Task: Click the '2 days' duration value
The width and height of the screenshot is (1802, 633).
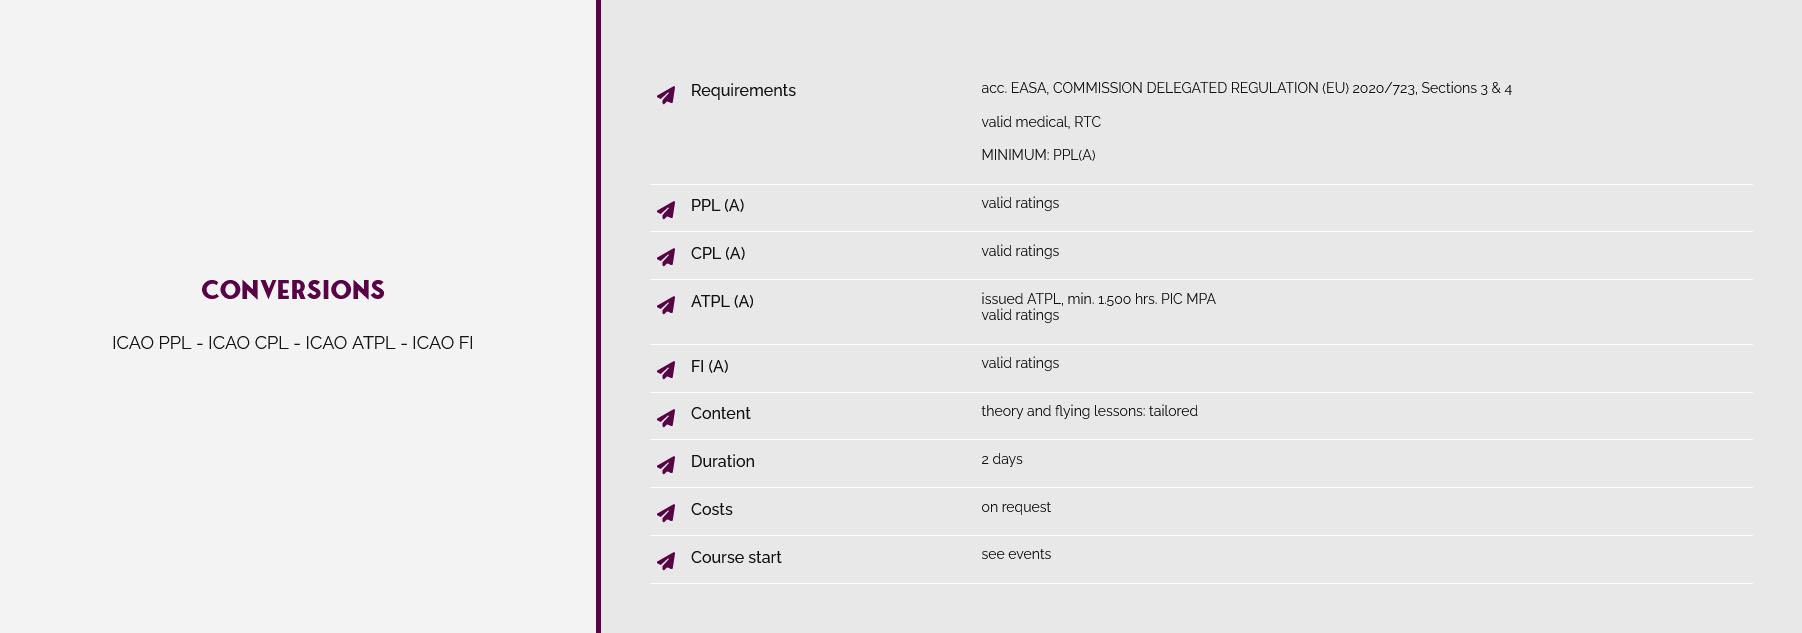Action: coord(1002,459)
